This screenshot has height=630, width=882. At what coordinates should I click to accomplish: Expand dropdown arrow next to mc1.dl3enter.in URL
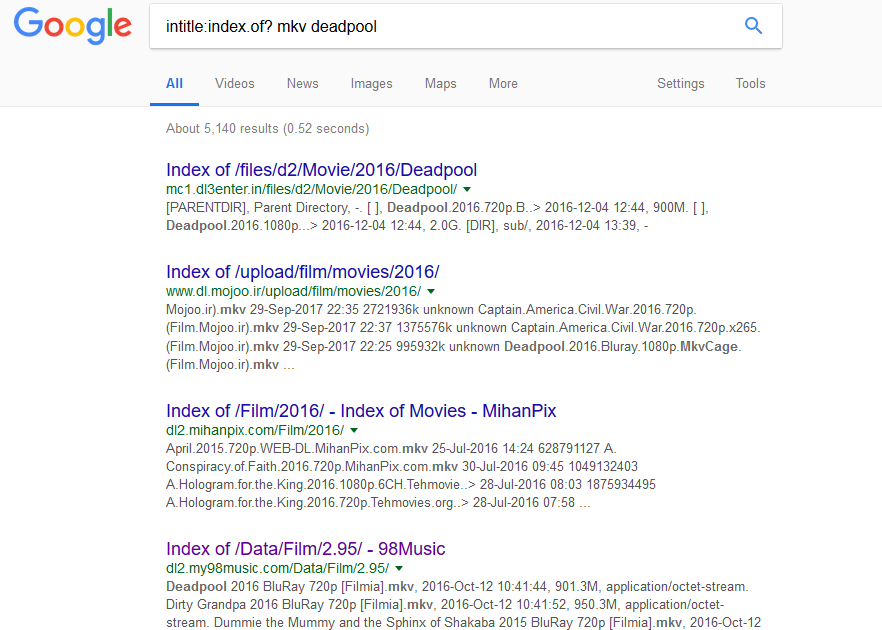tap(467, 190)
